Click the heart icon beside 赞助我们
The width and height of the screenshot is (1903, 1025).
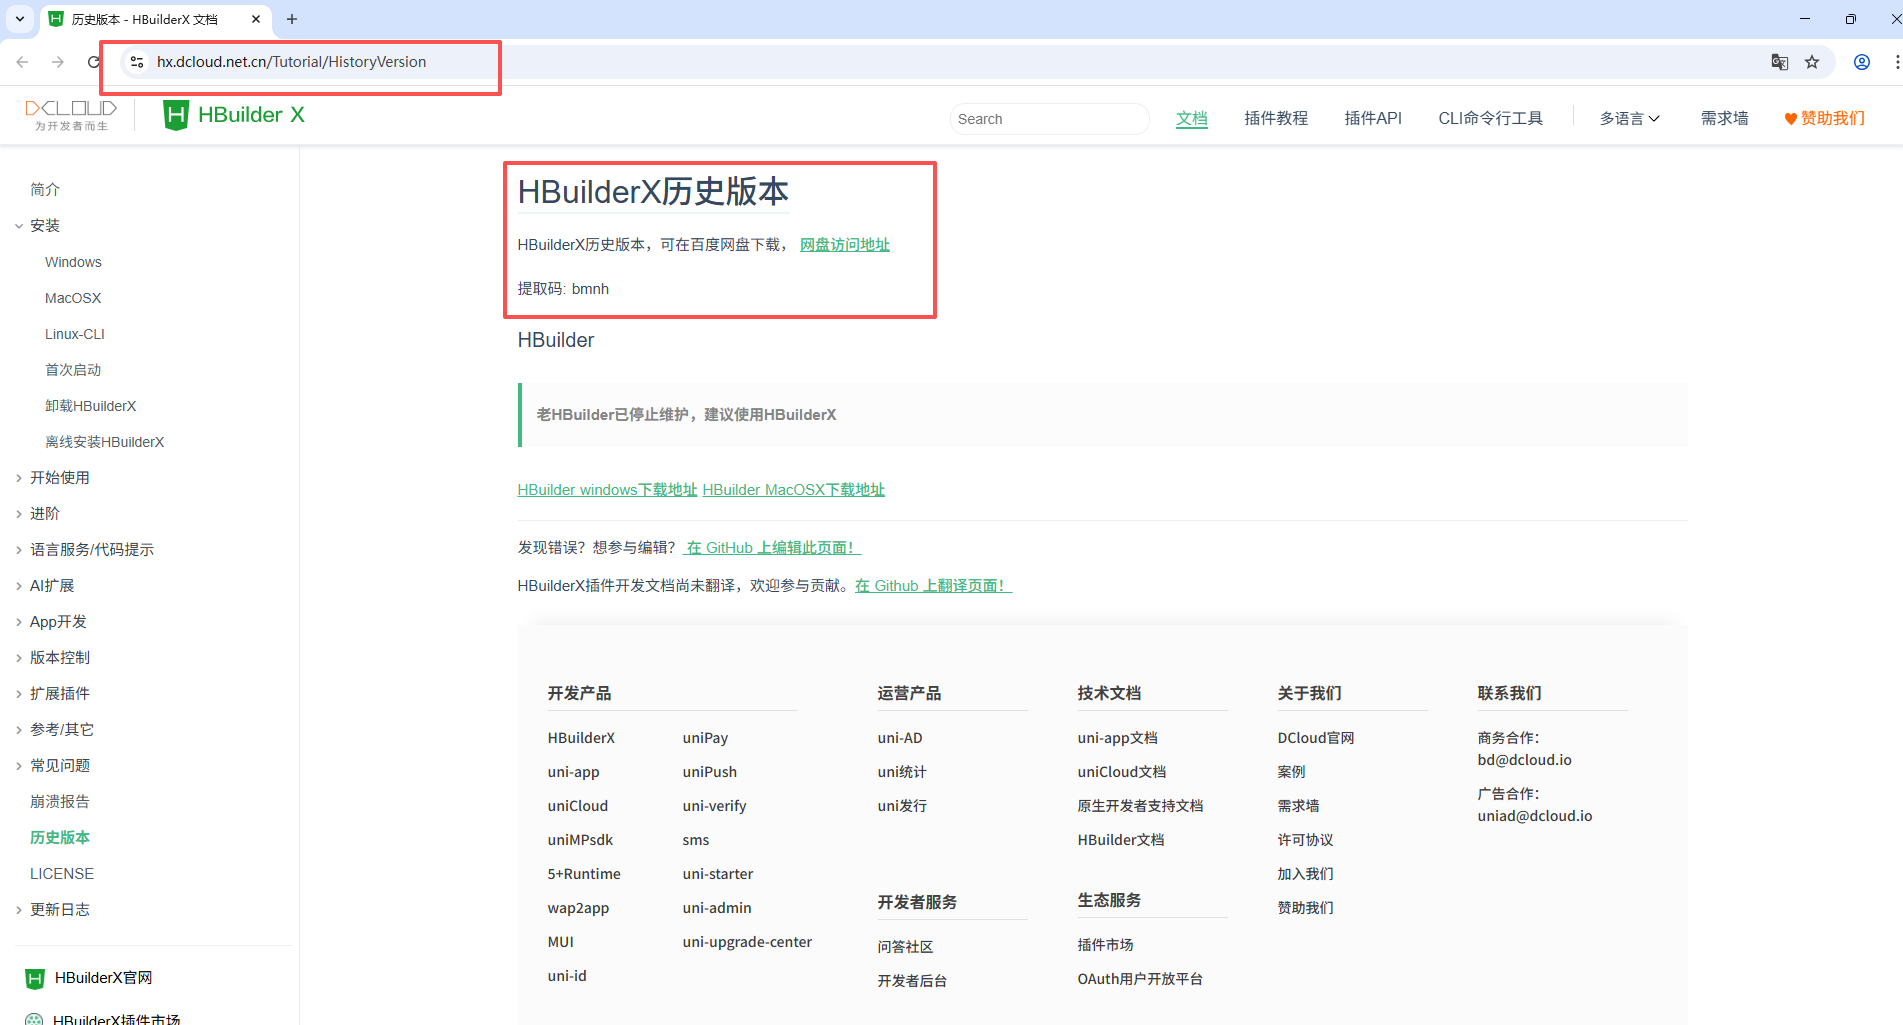1790,119
